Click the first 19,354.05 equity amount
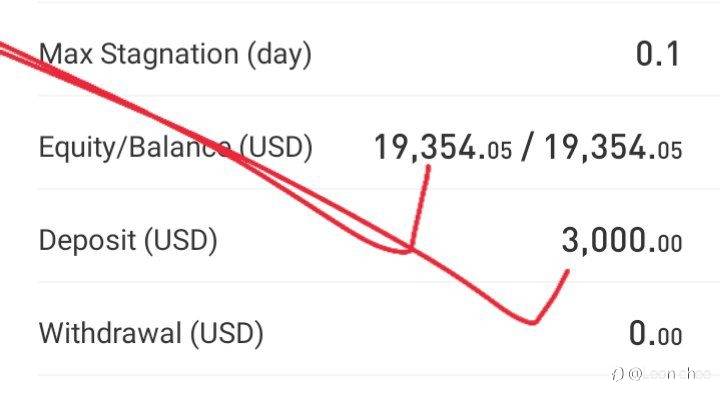Screen dimensions: 720x402 pos(443,148)
